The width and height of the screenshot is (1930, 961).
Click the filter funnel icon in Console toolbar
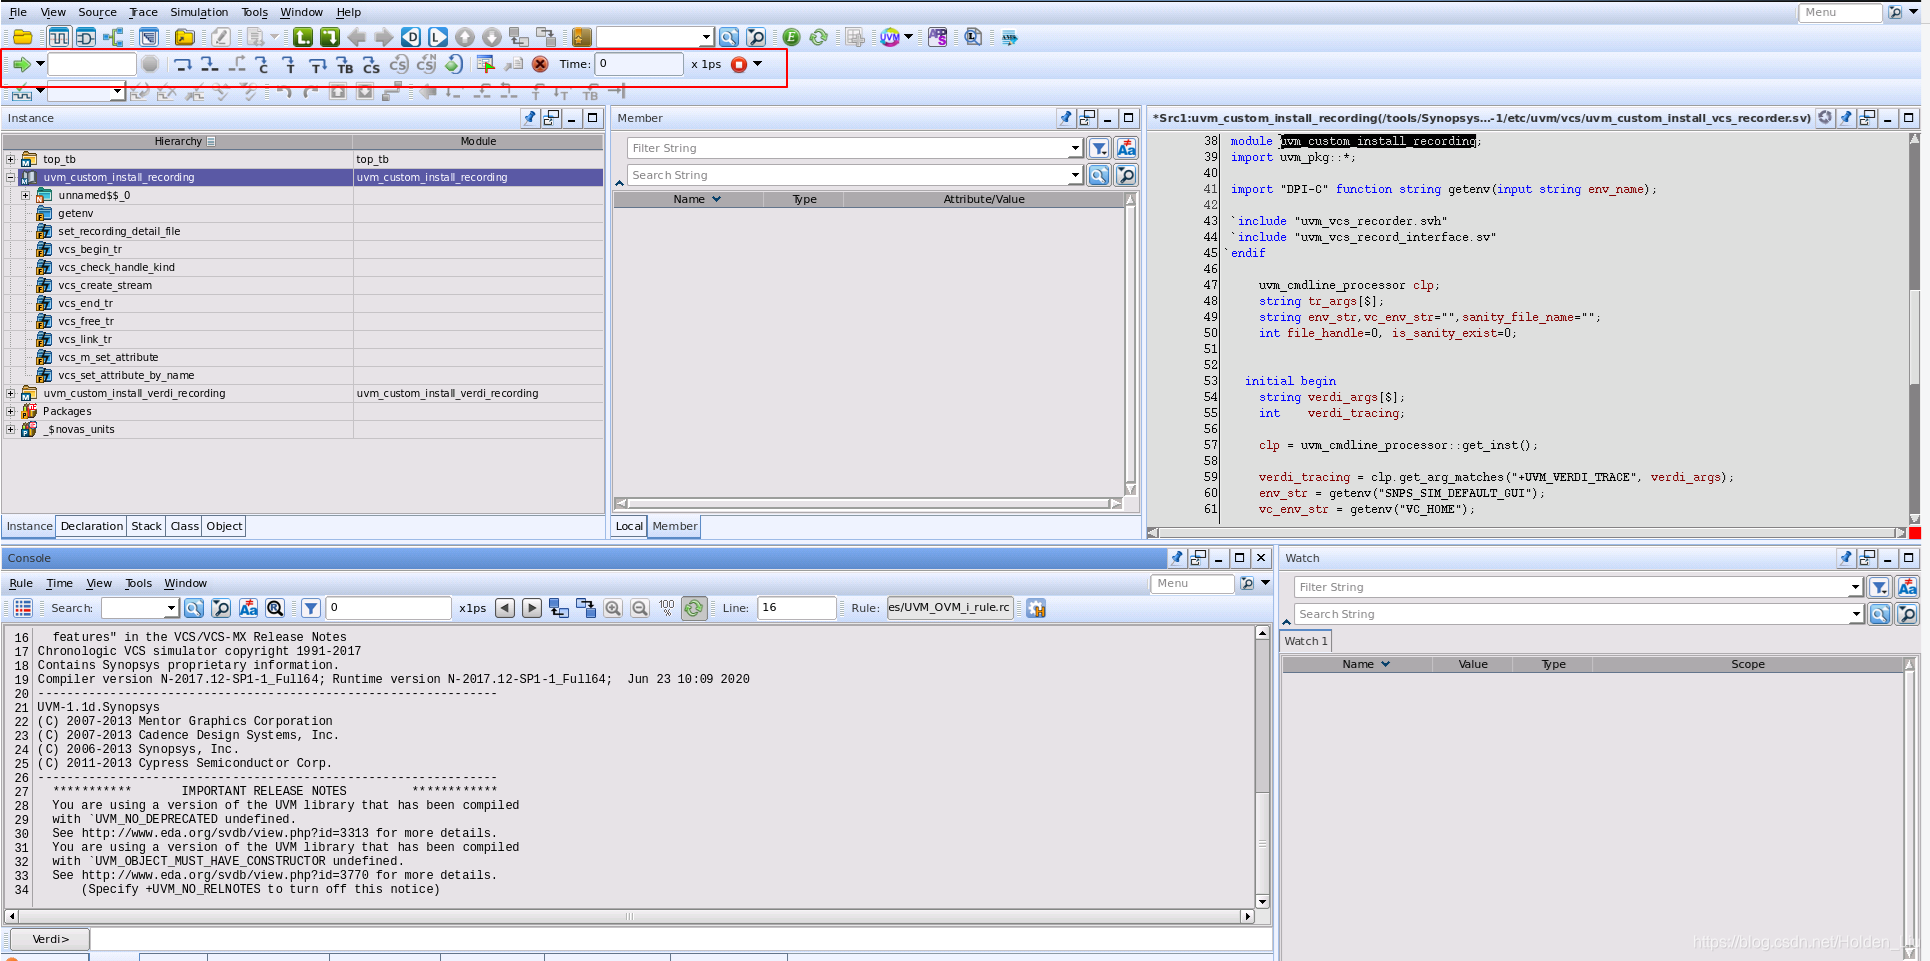pos(311,608)
